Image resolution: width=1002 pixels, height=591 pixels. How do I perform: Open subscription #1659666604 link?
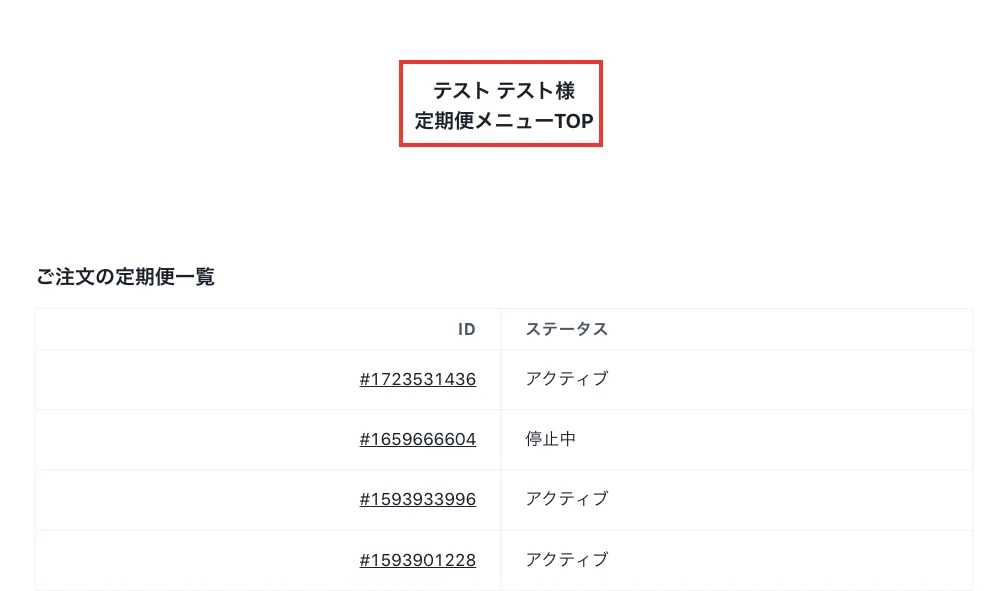point(418,439)
